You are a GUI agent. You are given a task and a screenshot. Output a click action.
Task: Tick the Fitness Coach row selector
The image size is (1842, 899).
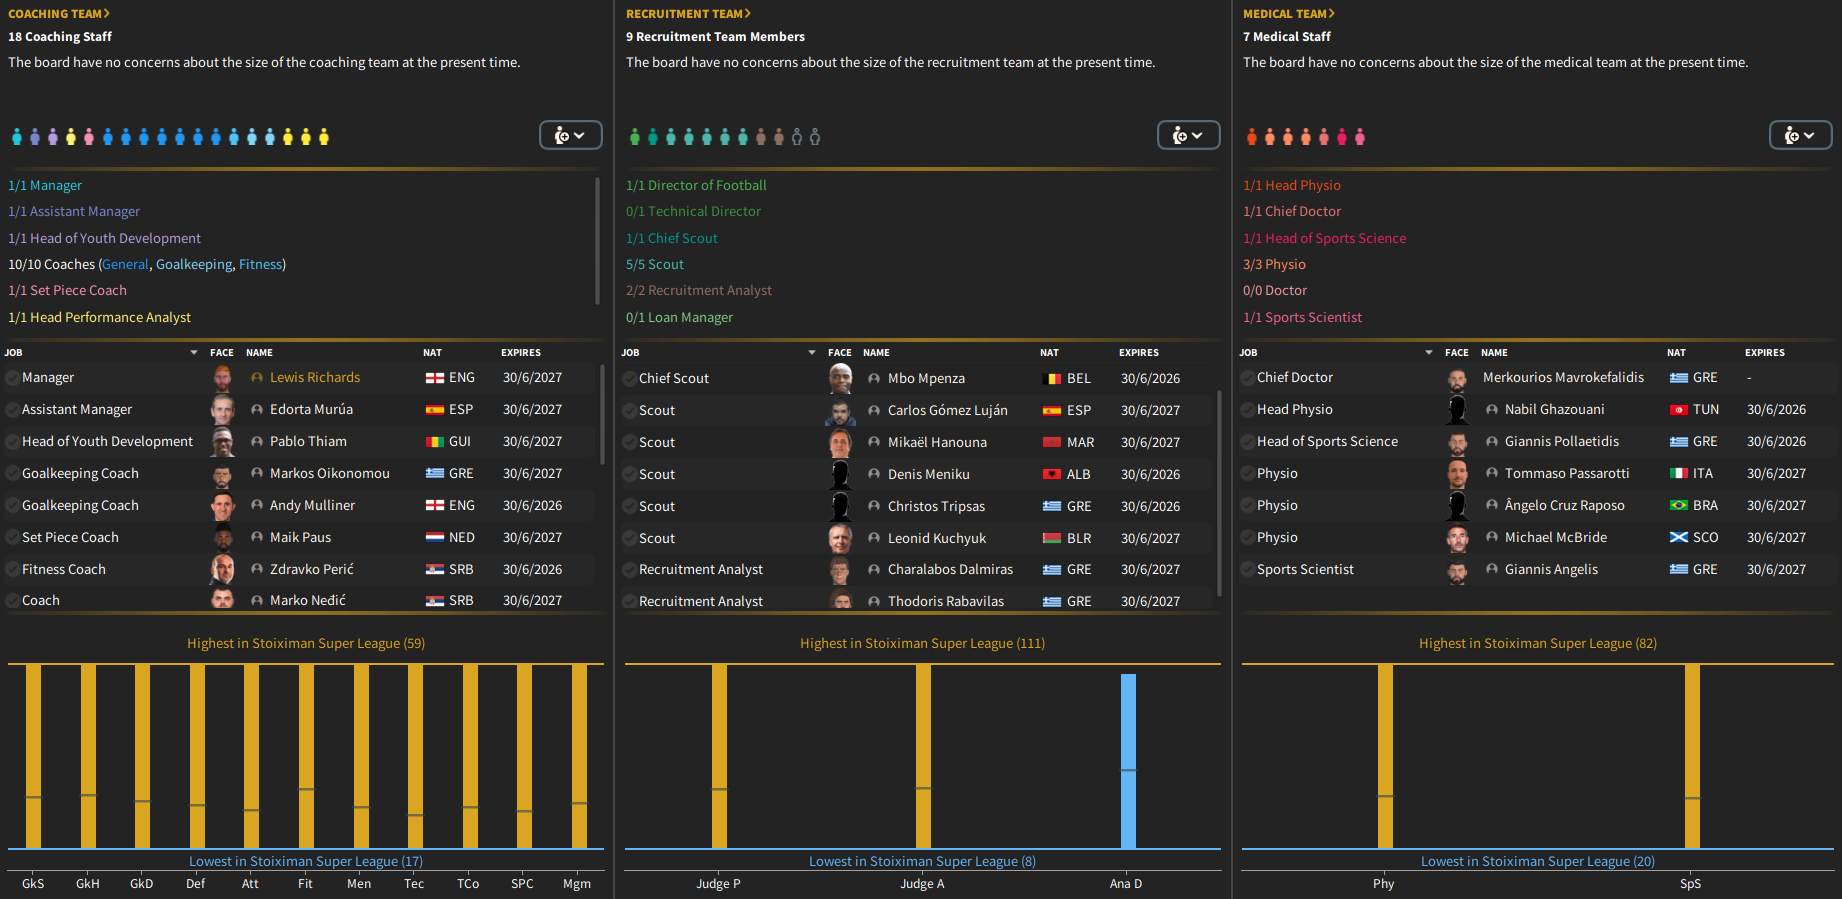click(x=12, y=570)
